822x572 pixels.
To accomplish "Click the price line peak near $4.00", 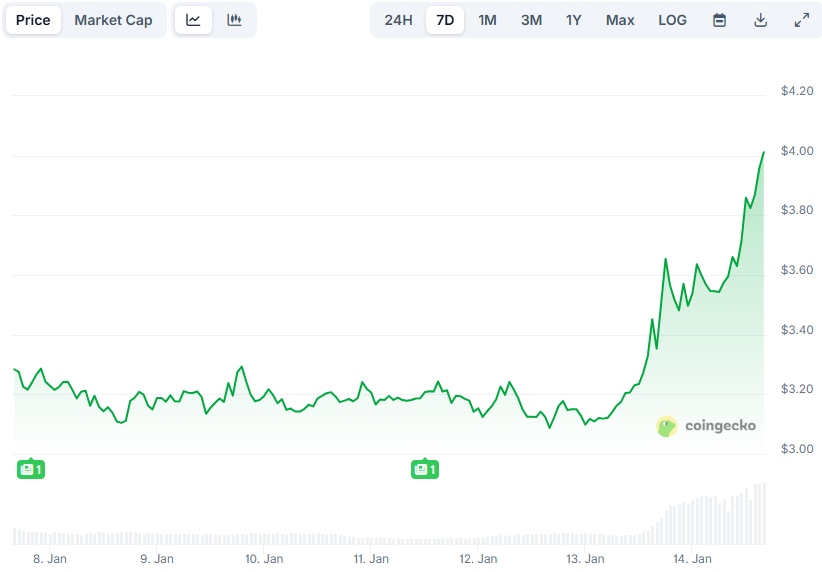I will 763,153.
